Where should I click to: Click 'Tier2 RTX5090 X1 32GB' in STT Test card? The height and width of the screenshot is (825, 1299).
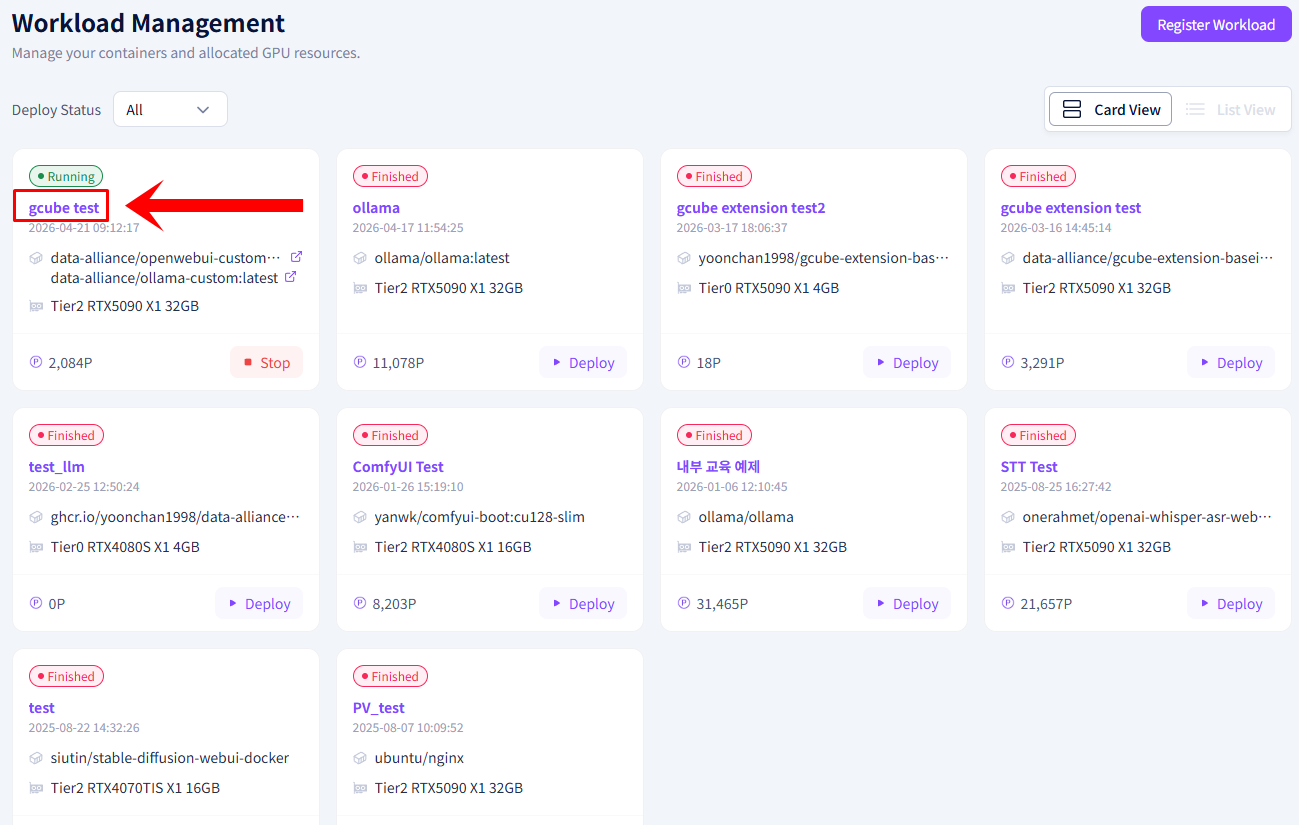click(x=1097, y=547)
